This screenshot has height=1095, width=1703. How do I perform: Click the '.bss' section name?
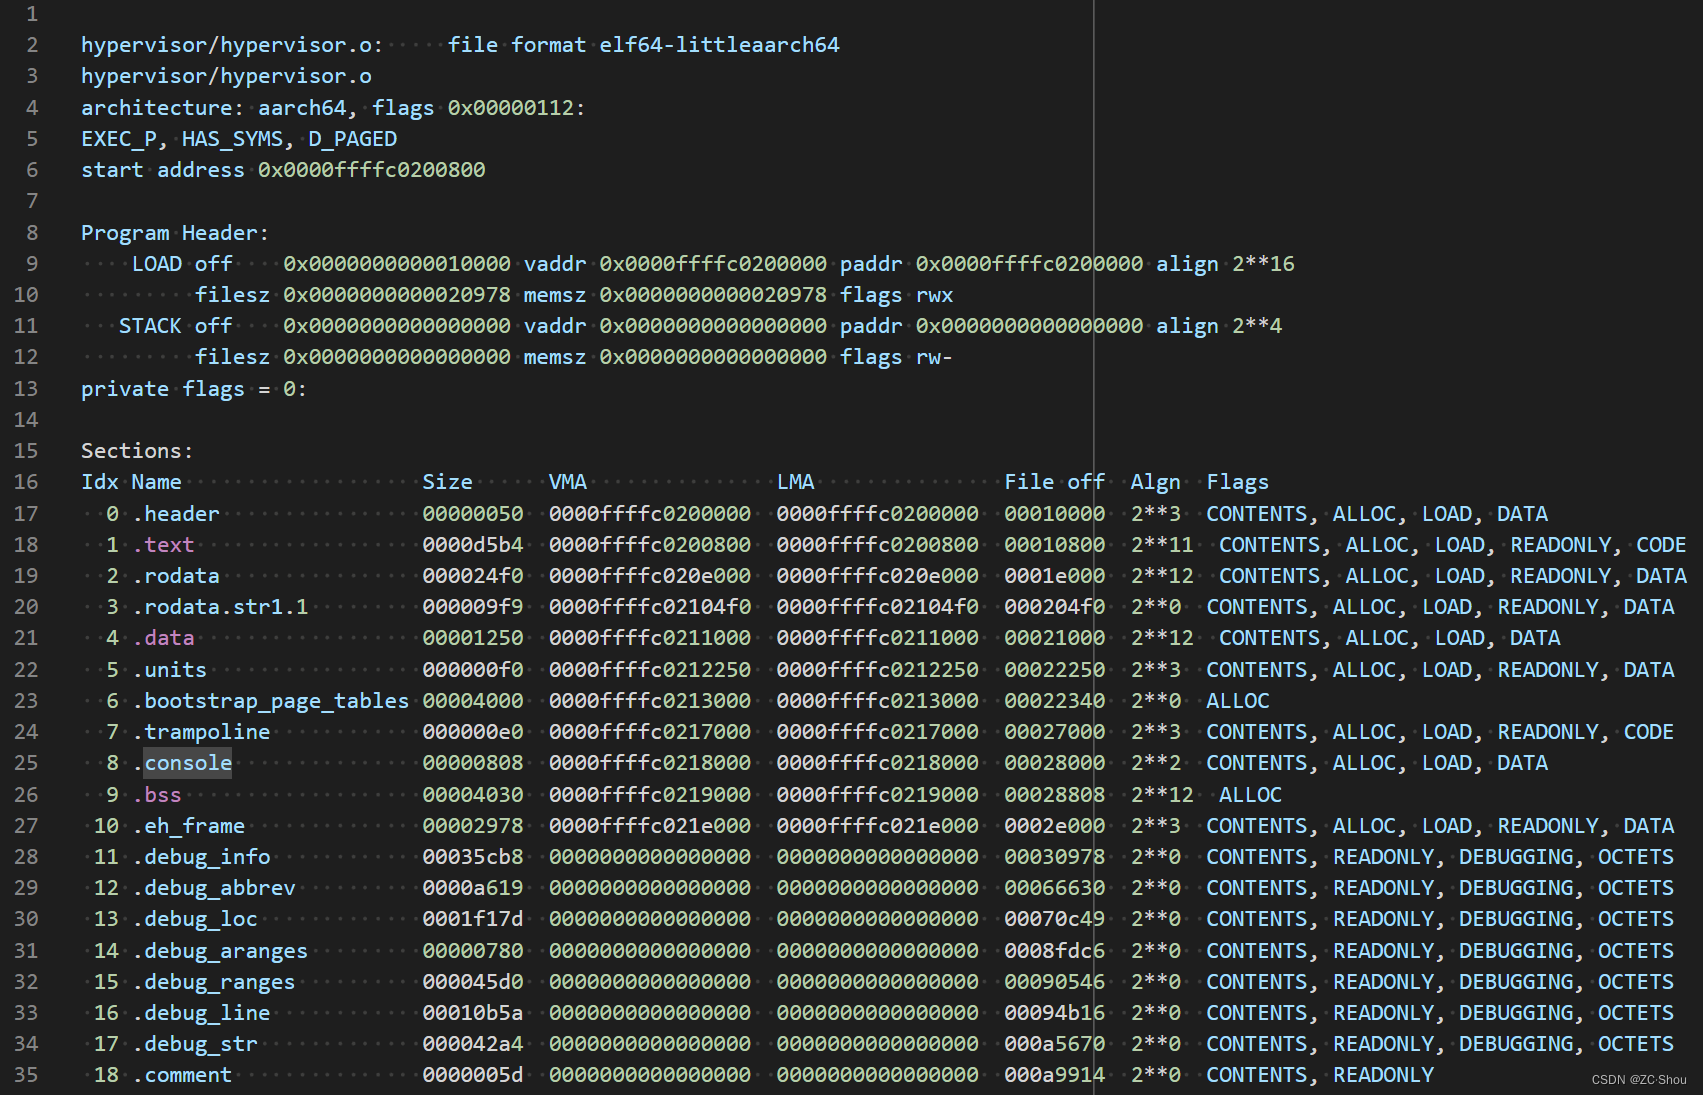click(157, 794)
